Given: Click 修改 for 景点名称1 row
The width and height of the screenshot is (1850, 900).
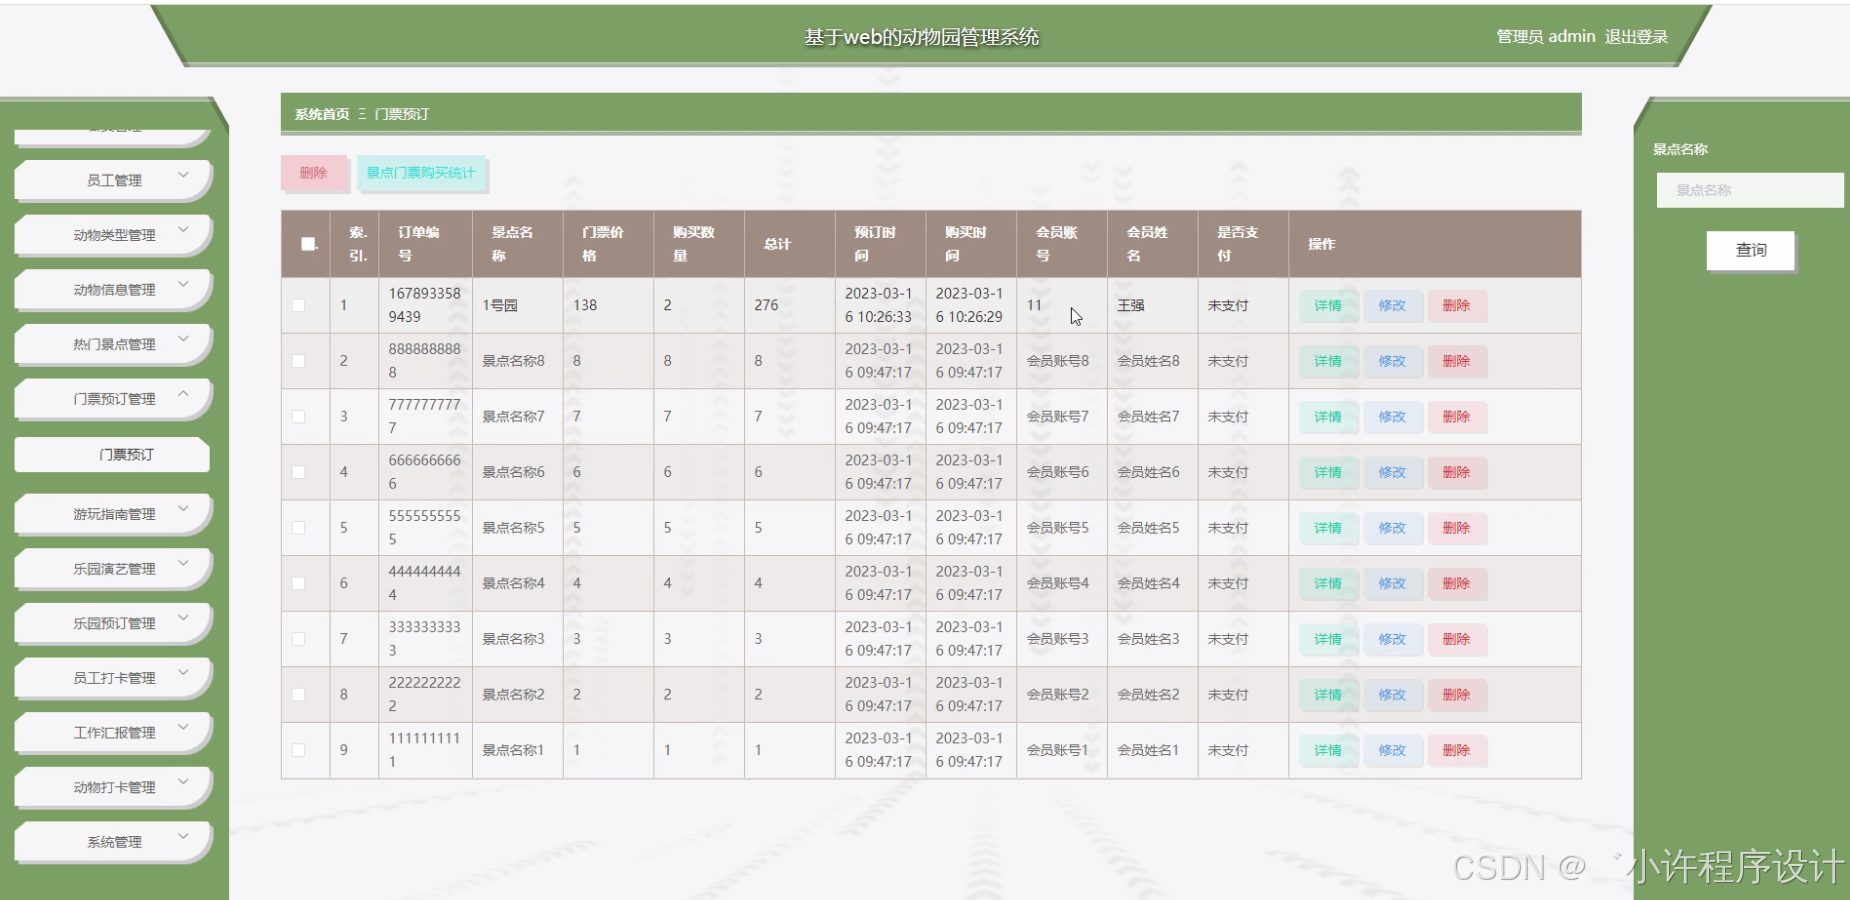Looking at the screenshot, I should coord(1392,750).
